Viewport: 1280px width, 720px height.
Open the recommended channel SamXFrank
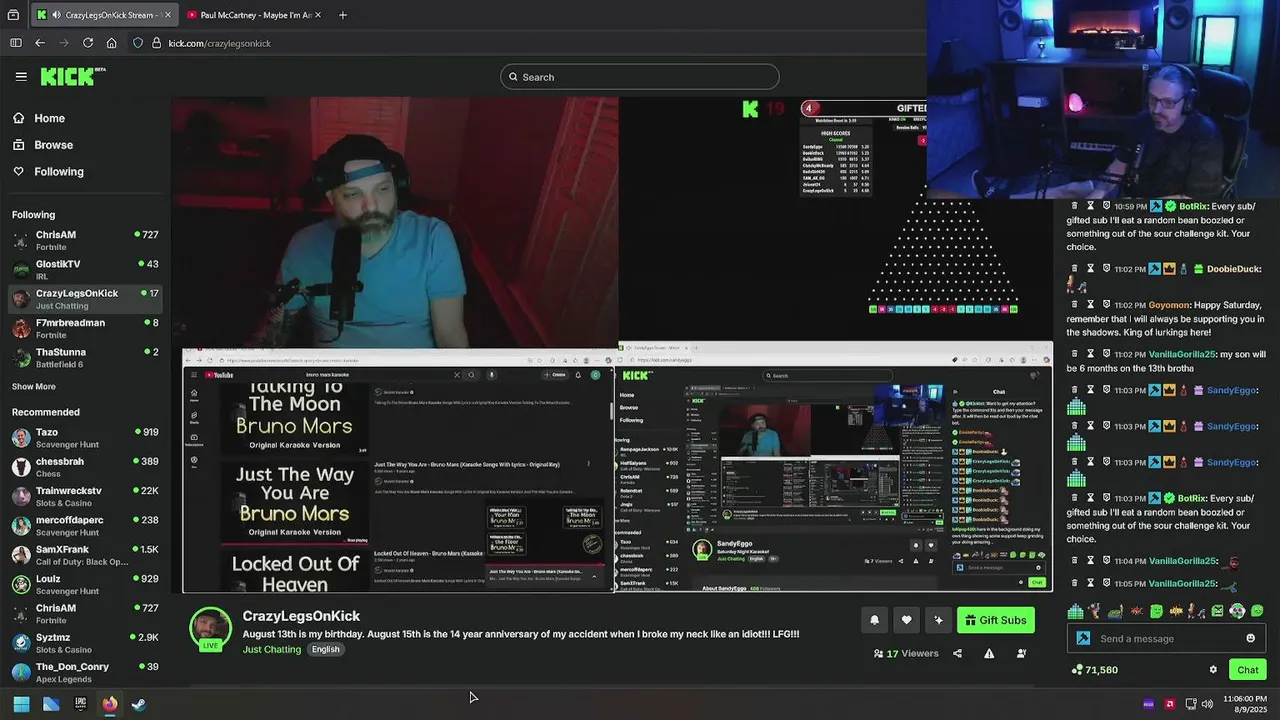coord(85,555)
